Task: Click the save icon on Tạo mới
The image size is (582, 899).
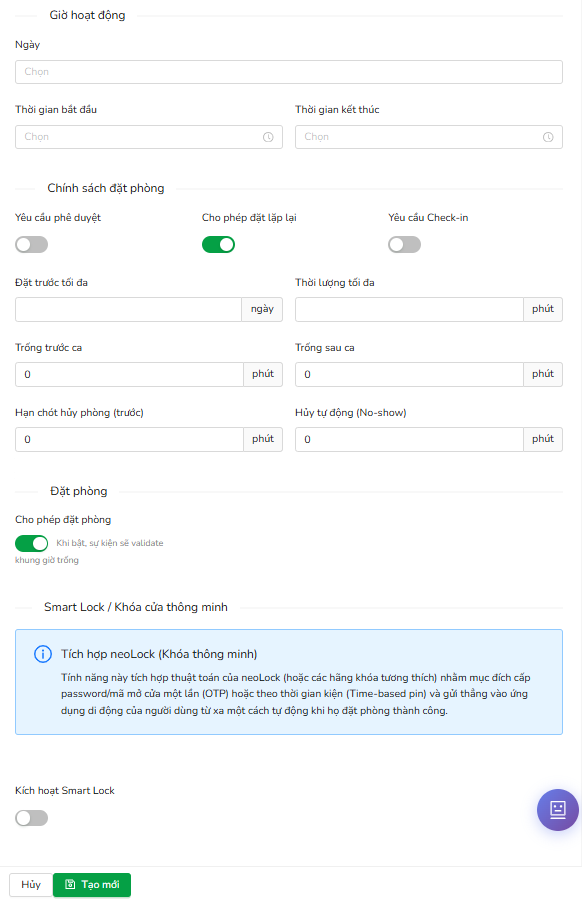Action: click(x=70, y=884)
